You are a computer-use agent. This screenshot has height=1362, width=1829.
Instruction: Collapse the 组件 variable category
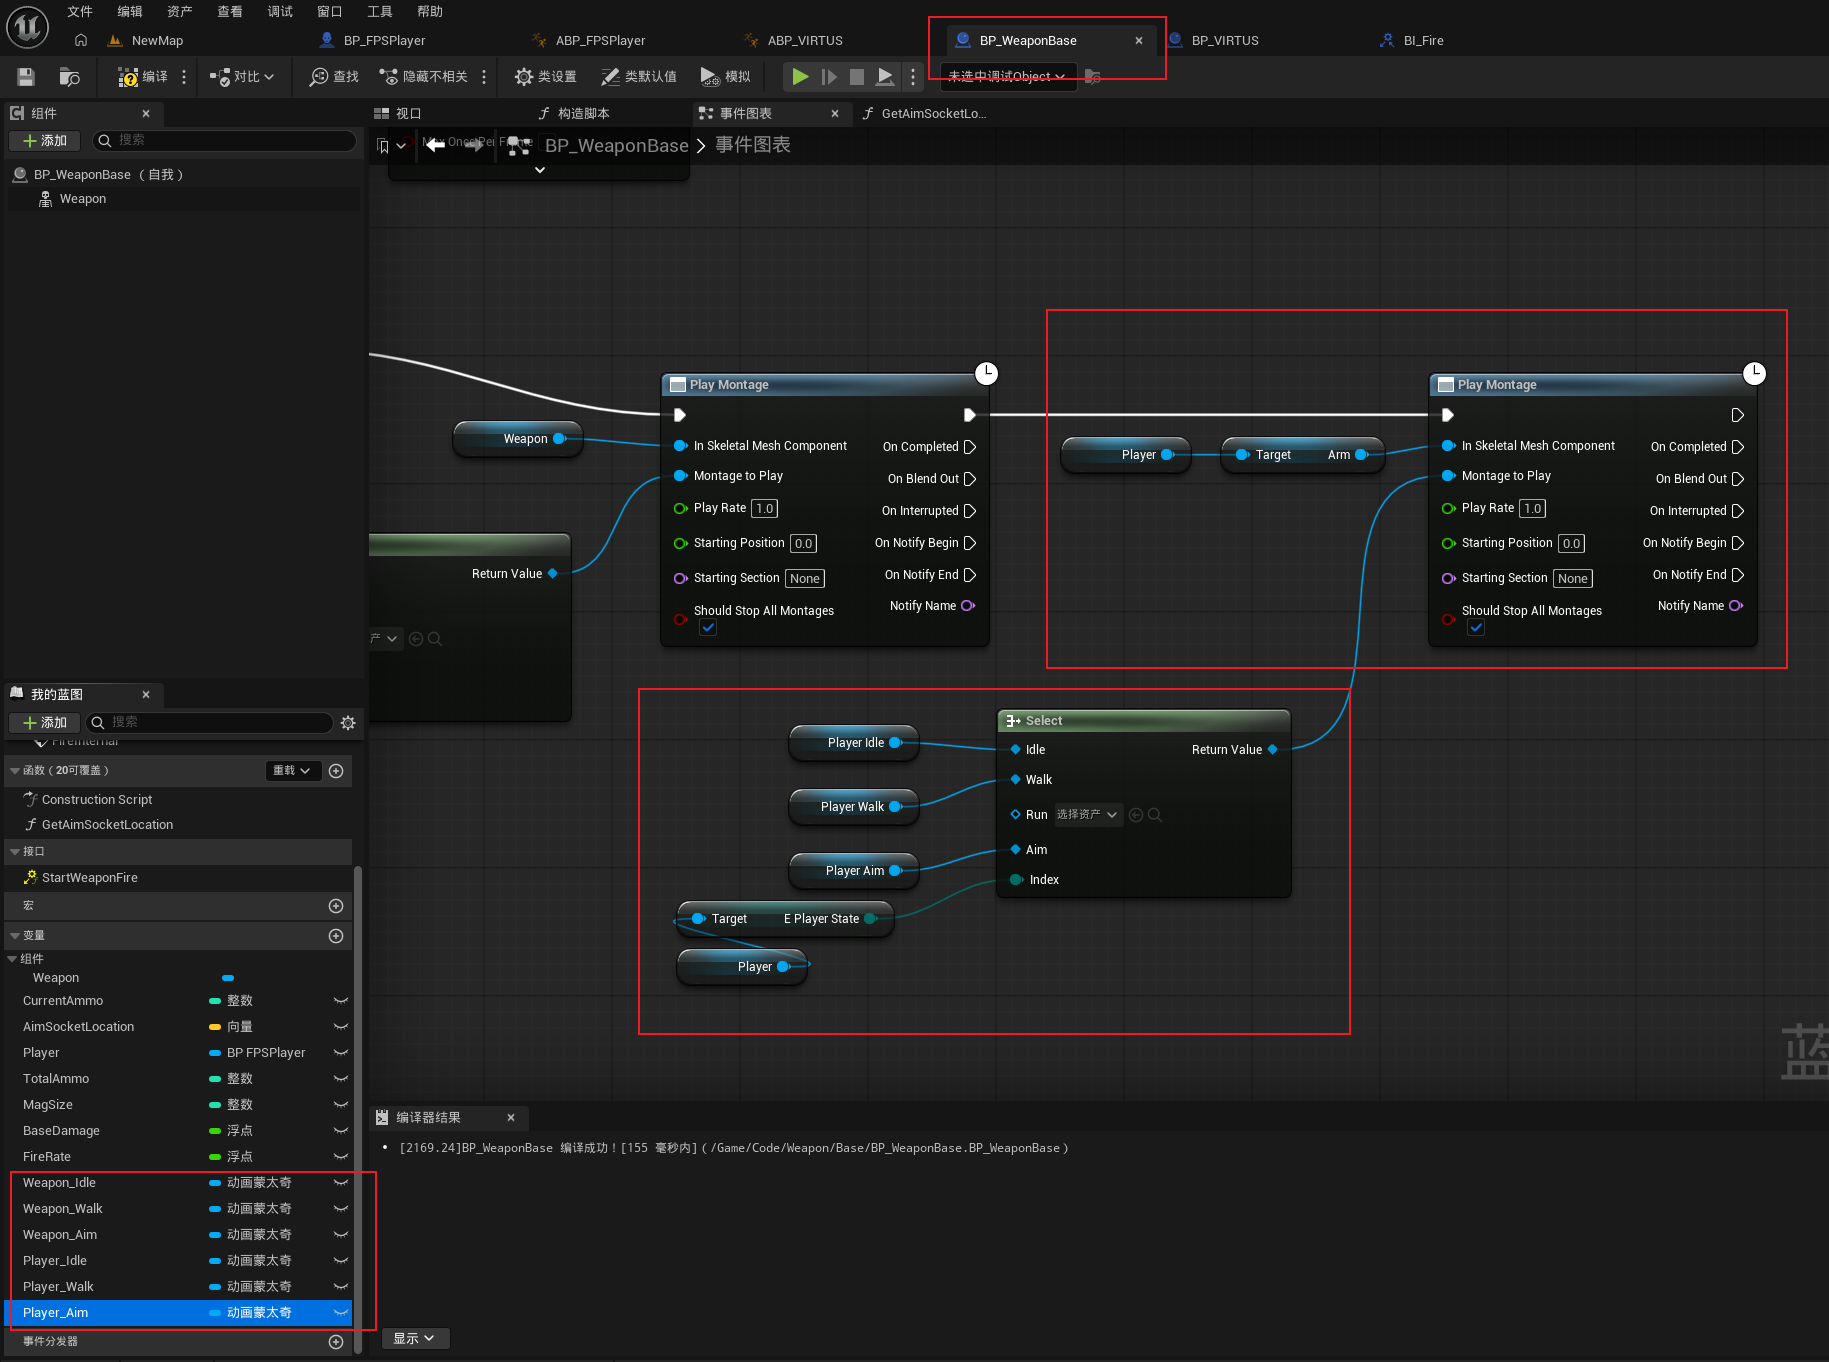tap(12, 959)
